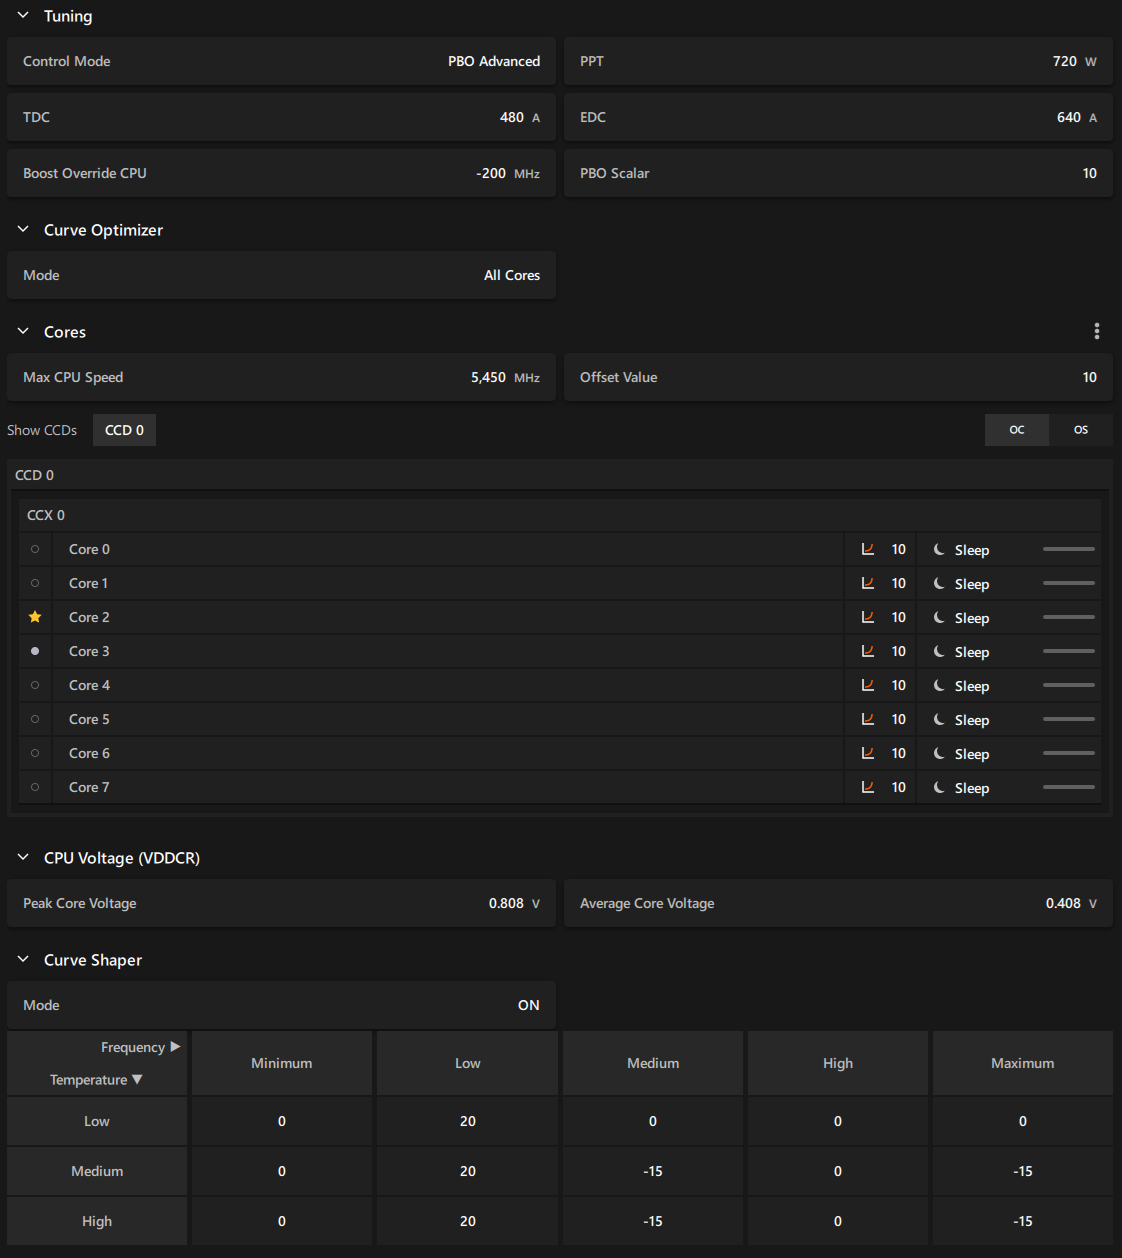Select the Core 4 circle marker
The height and width of the screenshot is (1258, 1122).
click(35, 685)
